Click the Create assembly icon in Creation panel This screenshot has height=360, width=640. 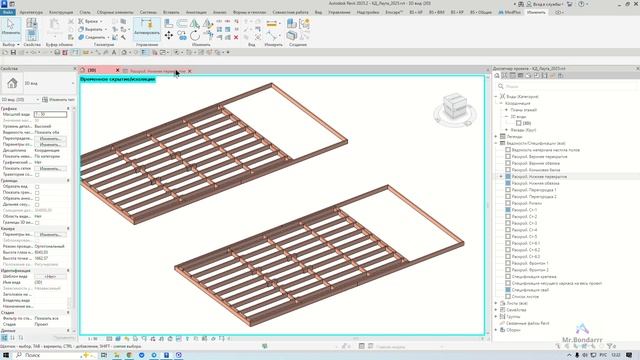pyautogui.click(x=291, y=23)
